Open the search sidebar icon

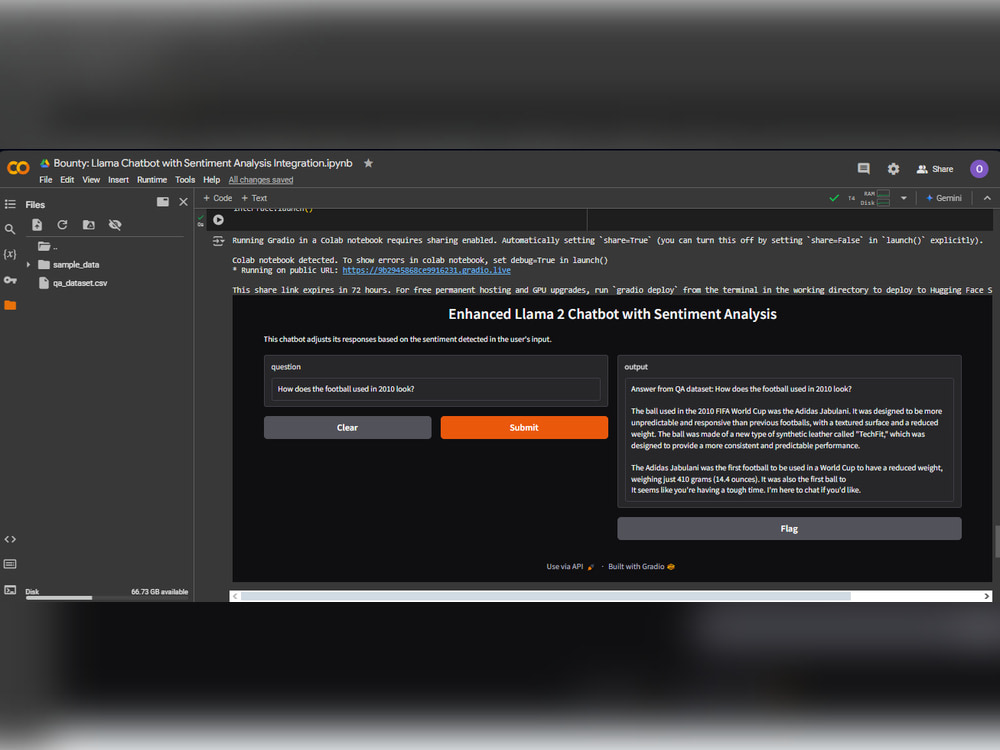pos(10,229)
